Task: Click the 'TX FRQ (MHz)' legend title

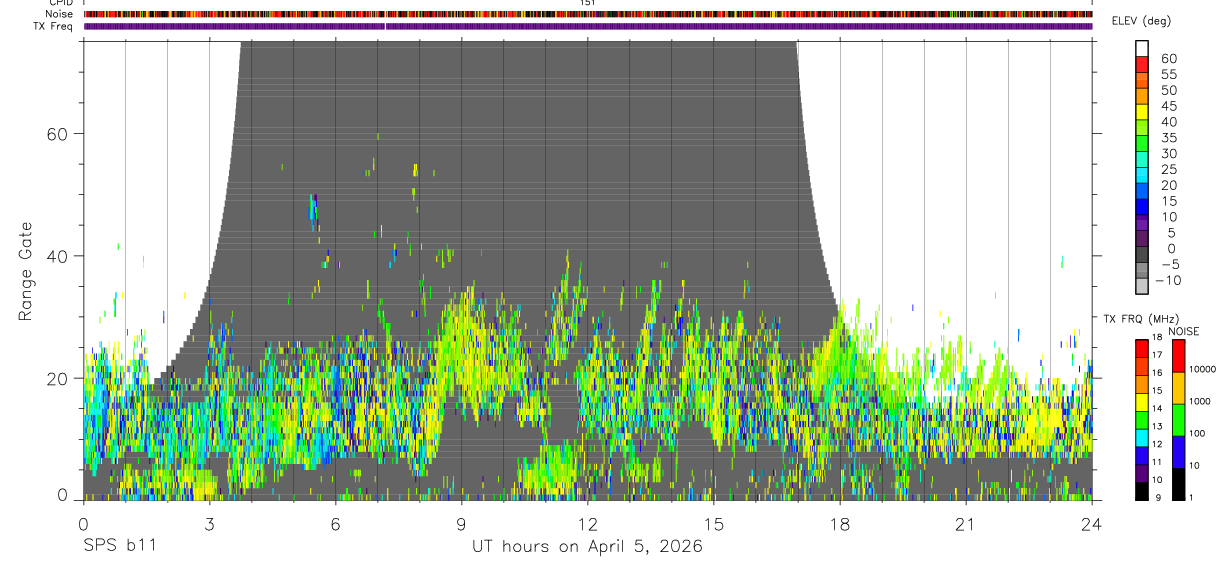Action: [1139, 319]
